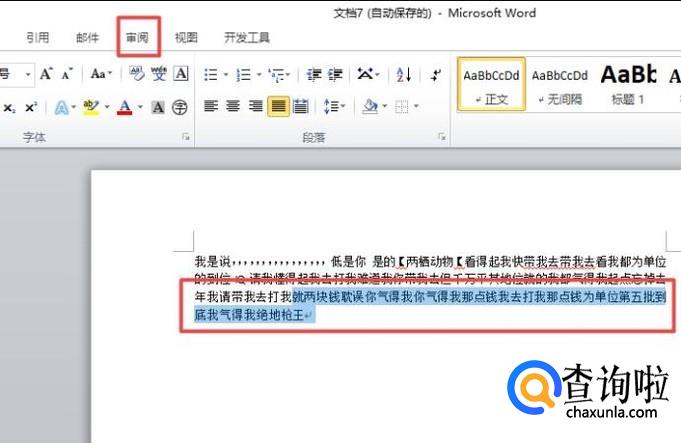Open highlight color dropdown arrow
681x443 pixels.
pos(107,107)
